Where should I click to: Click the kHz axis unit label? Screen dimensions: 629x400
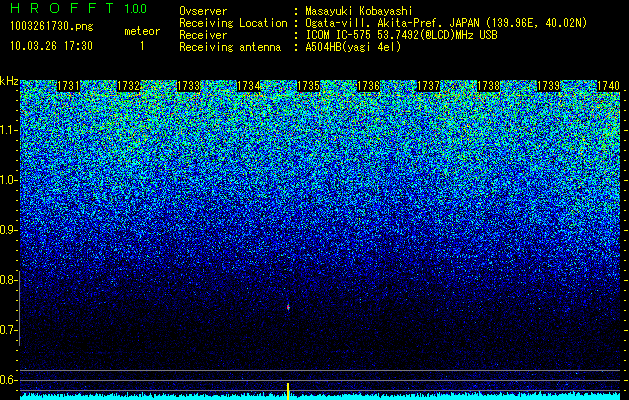tap(9, 81)
